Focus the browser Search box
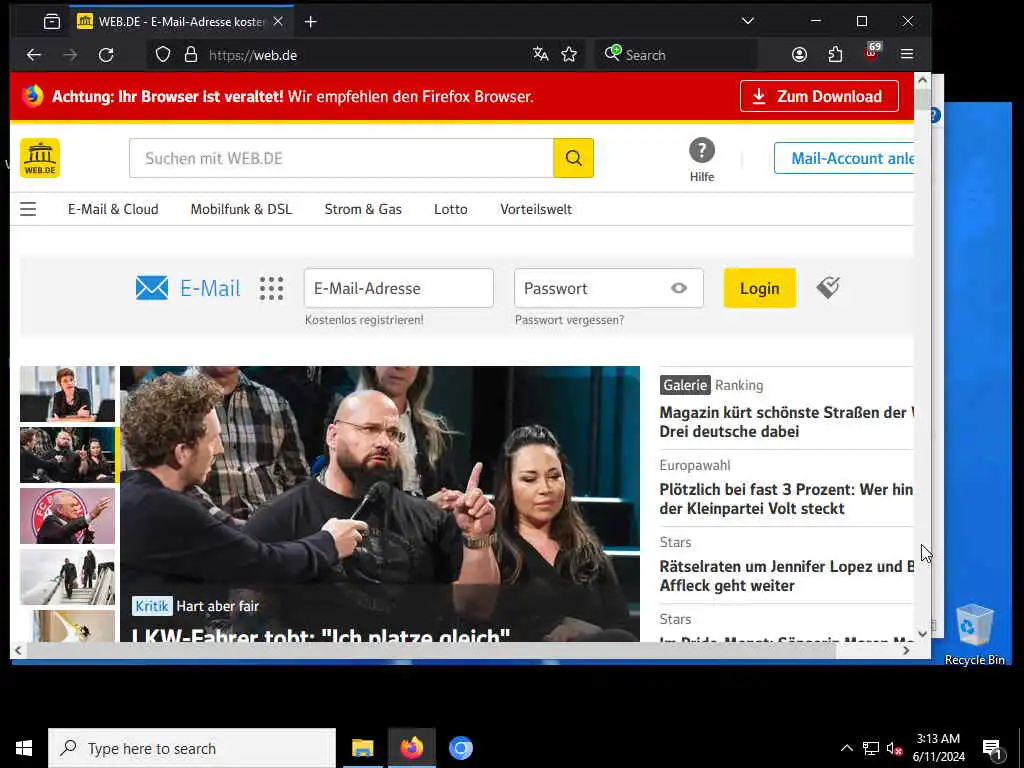1024x768 pixels. point(676,55)
